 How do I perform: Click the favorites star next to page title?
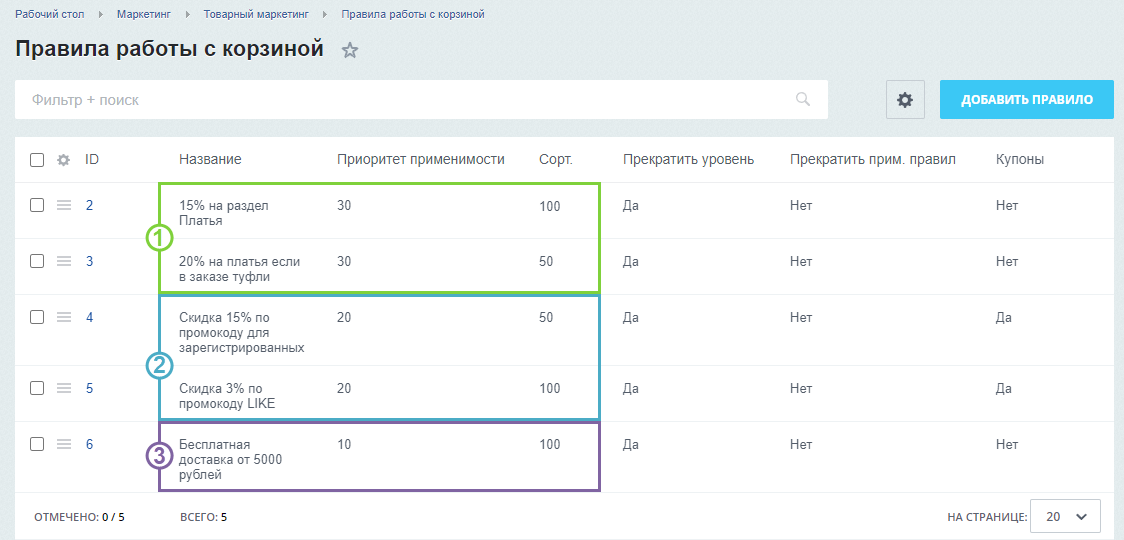349,50
